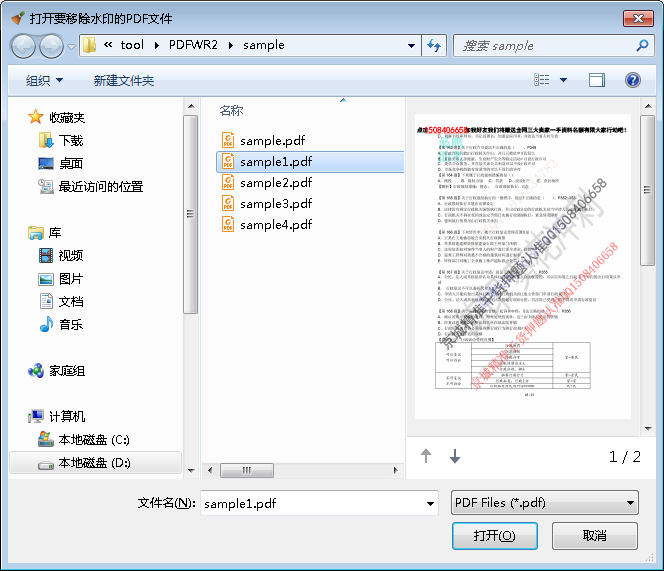Select sample1.pdf file

(310, 161)
